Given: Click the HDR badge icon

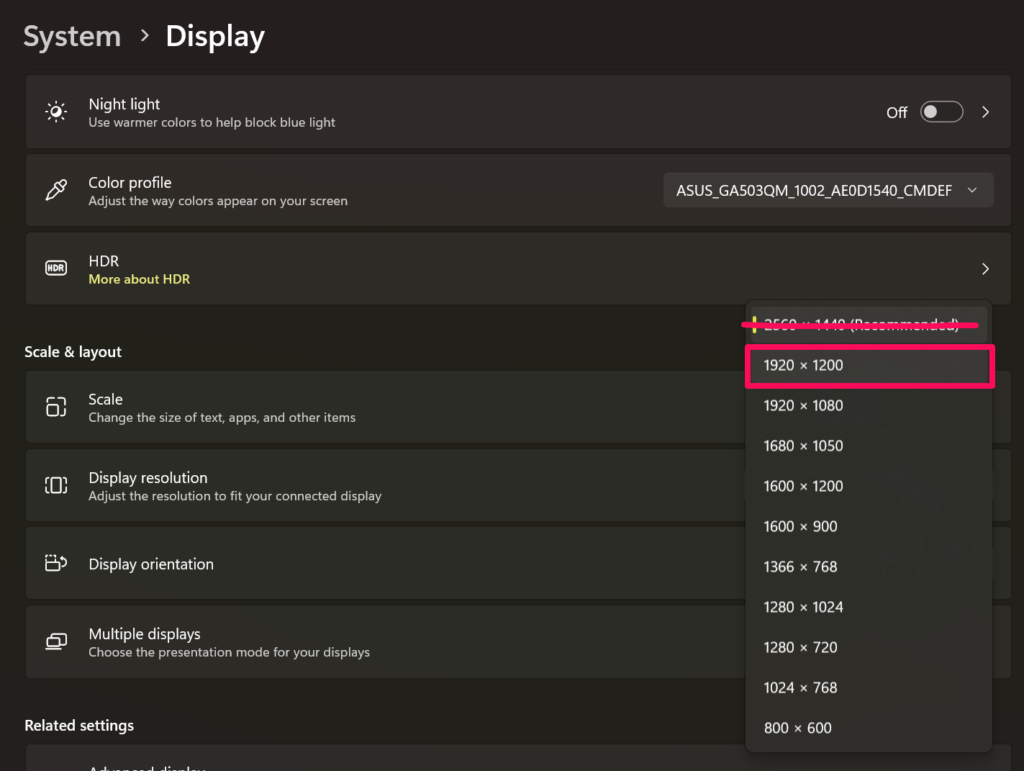Looking at the screenshot, I should click(56, 269).
